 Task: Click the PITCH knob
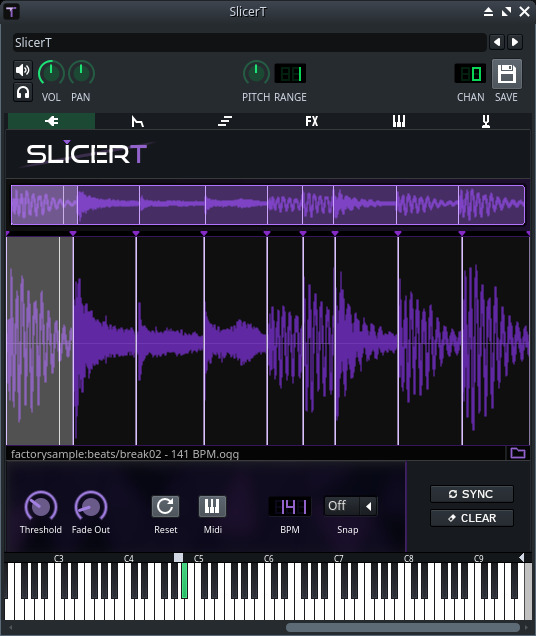click(x=256, y=73)
